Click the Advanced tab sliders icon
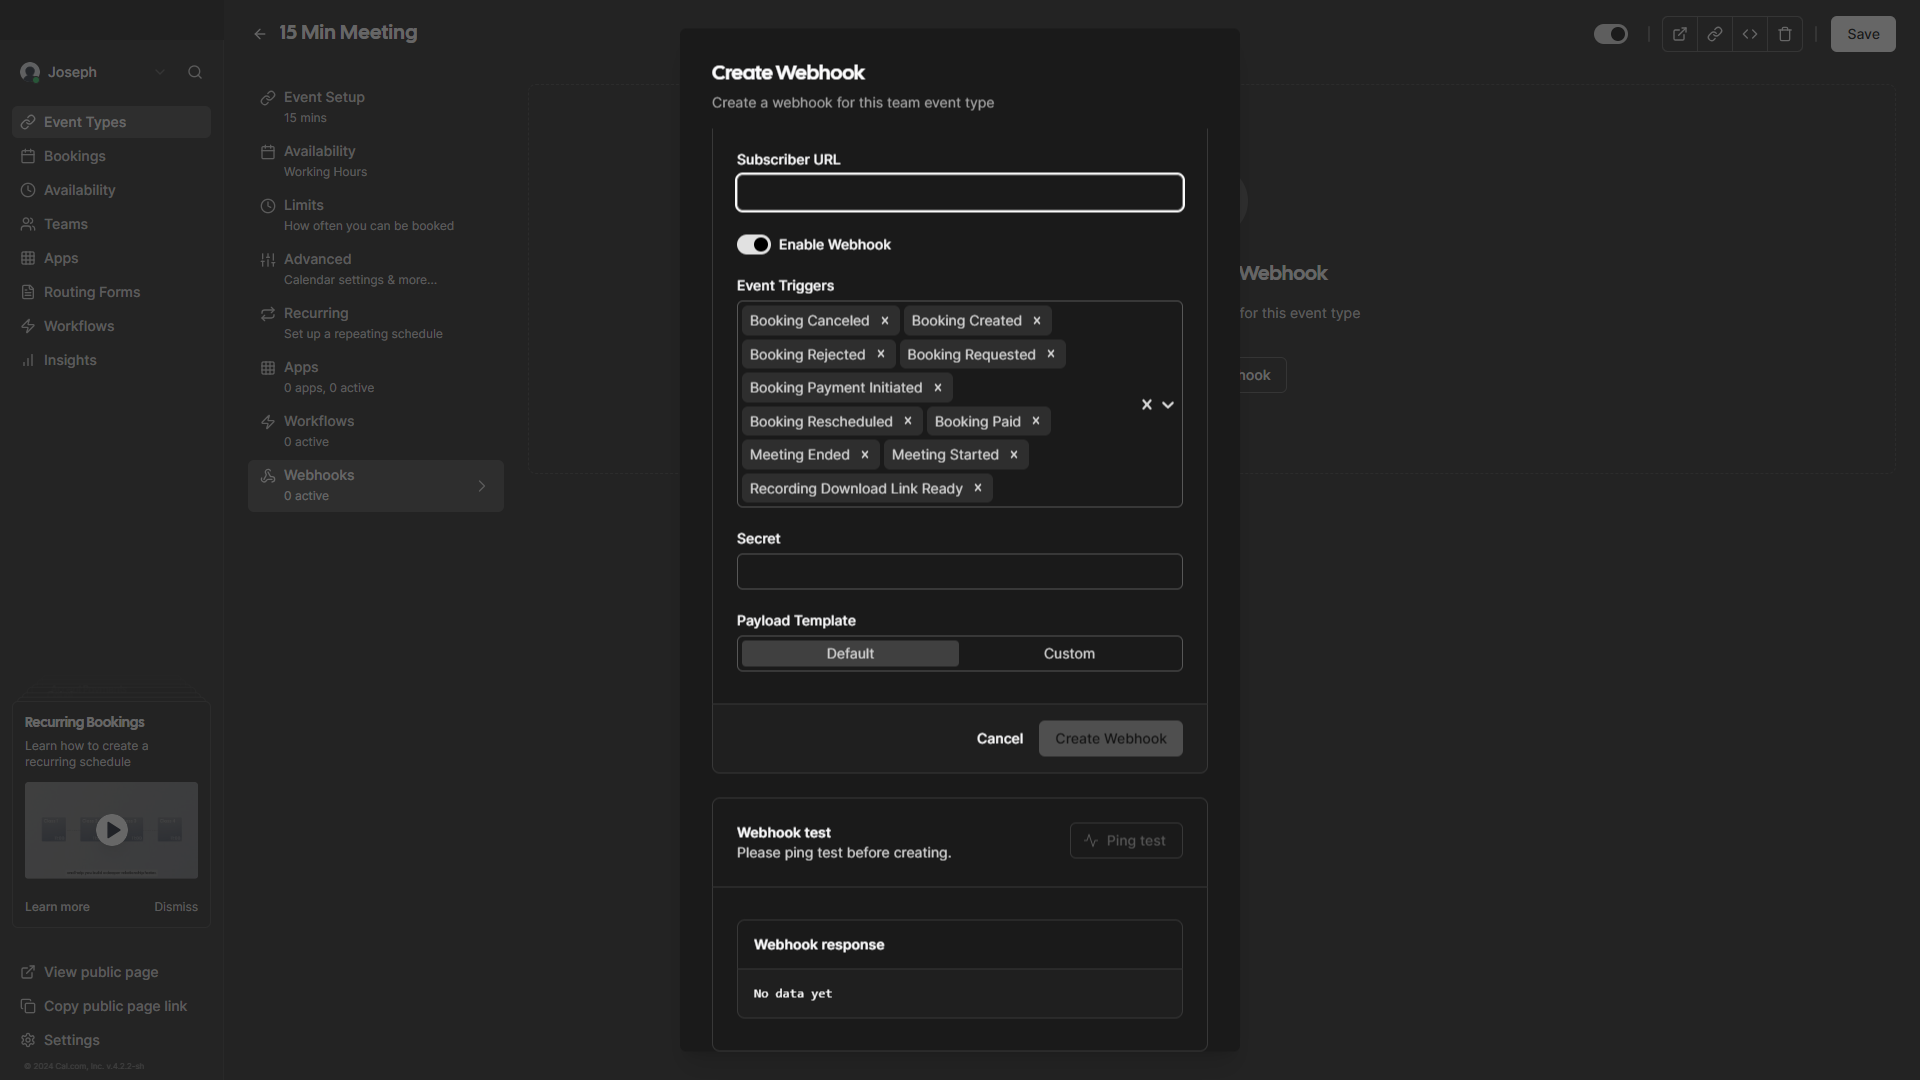Image resolution: width=1920 pixels, height=1080 pixels. click(x=268, y=260)
